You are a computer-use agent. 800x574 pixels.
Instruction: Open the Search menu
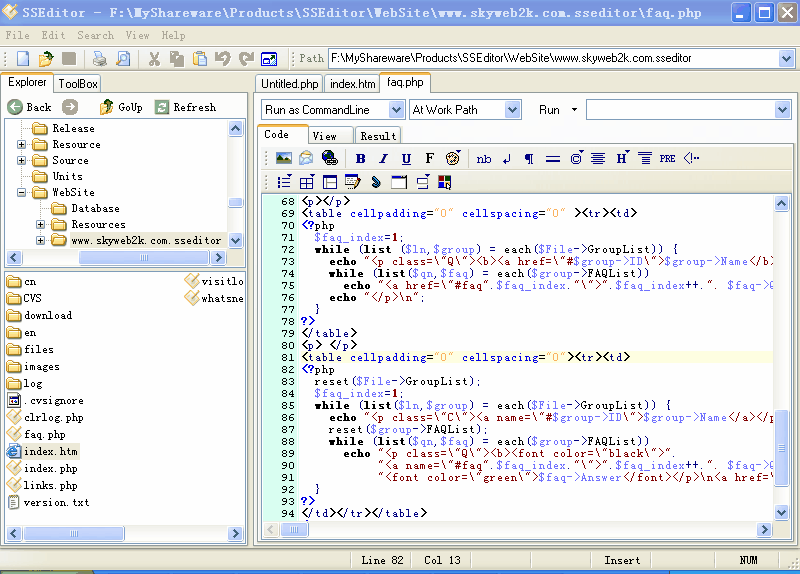(x=95, y=35)
